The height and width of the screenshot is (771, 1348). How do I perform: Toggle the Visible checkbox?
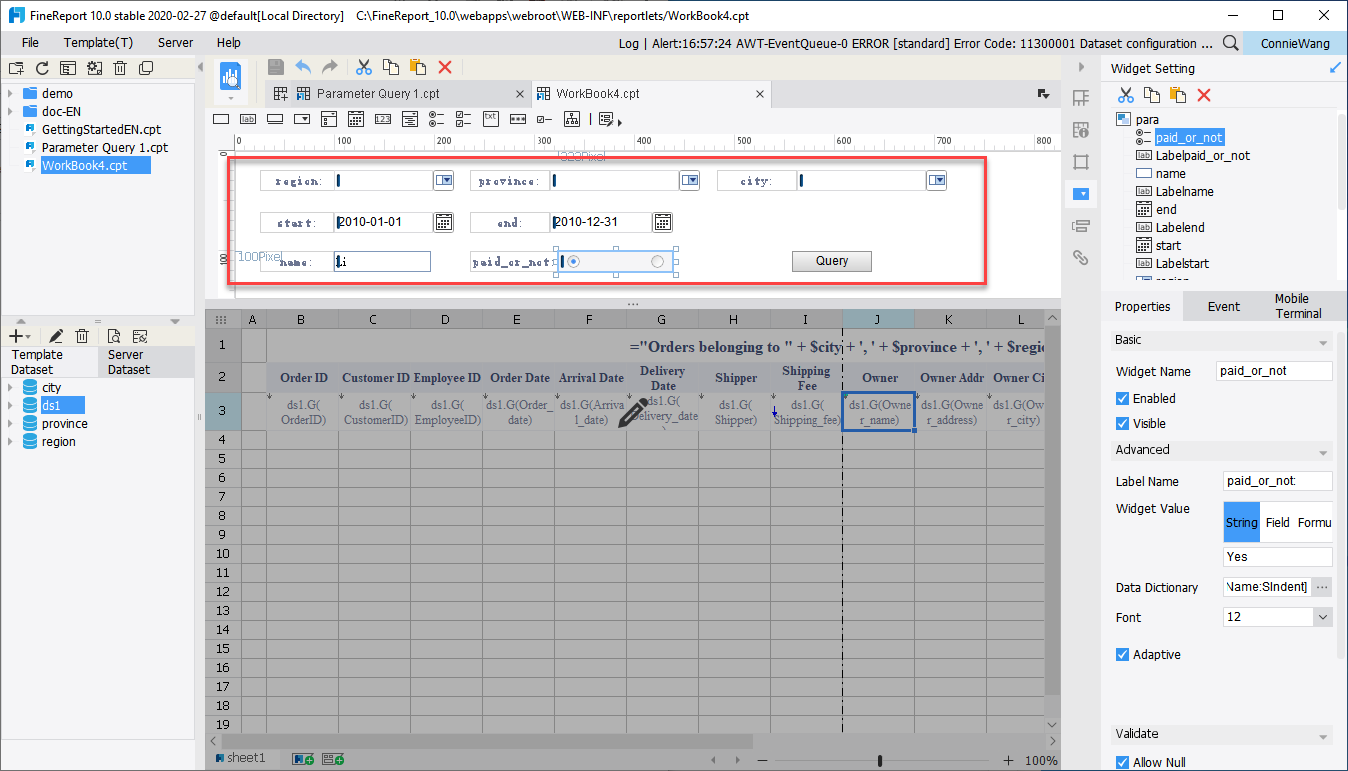(x=1123, y=423)
